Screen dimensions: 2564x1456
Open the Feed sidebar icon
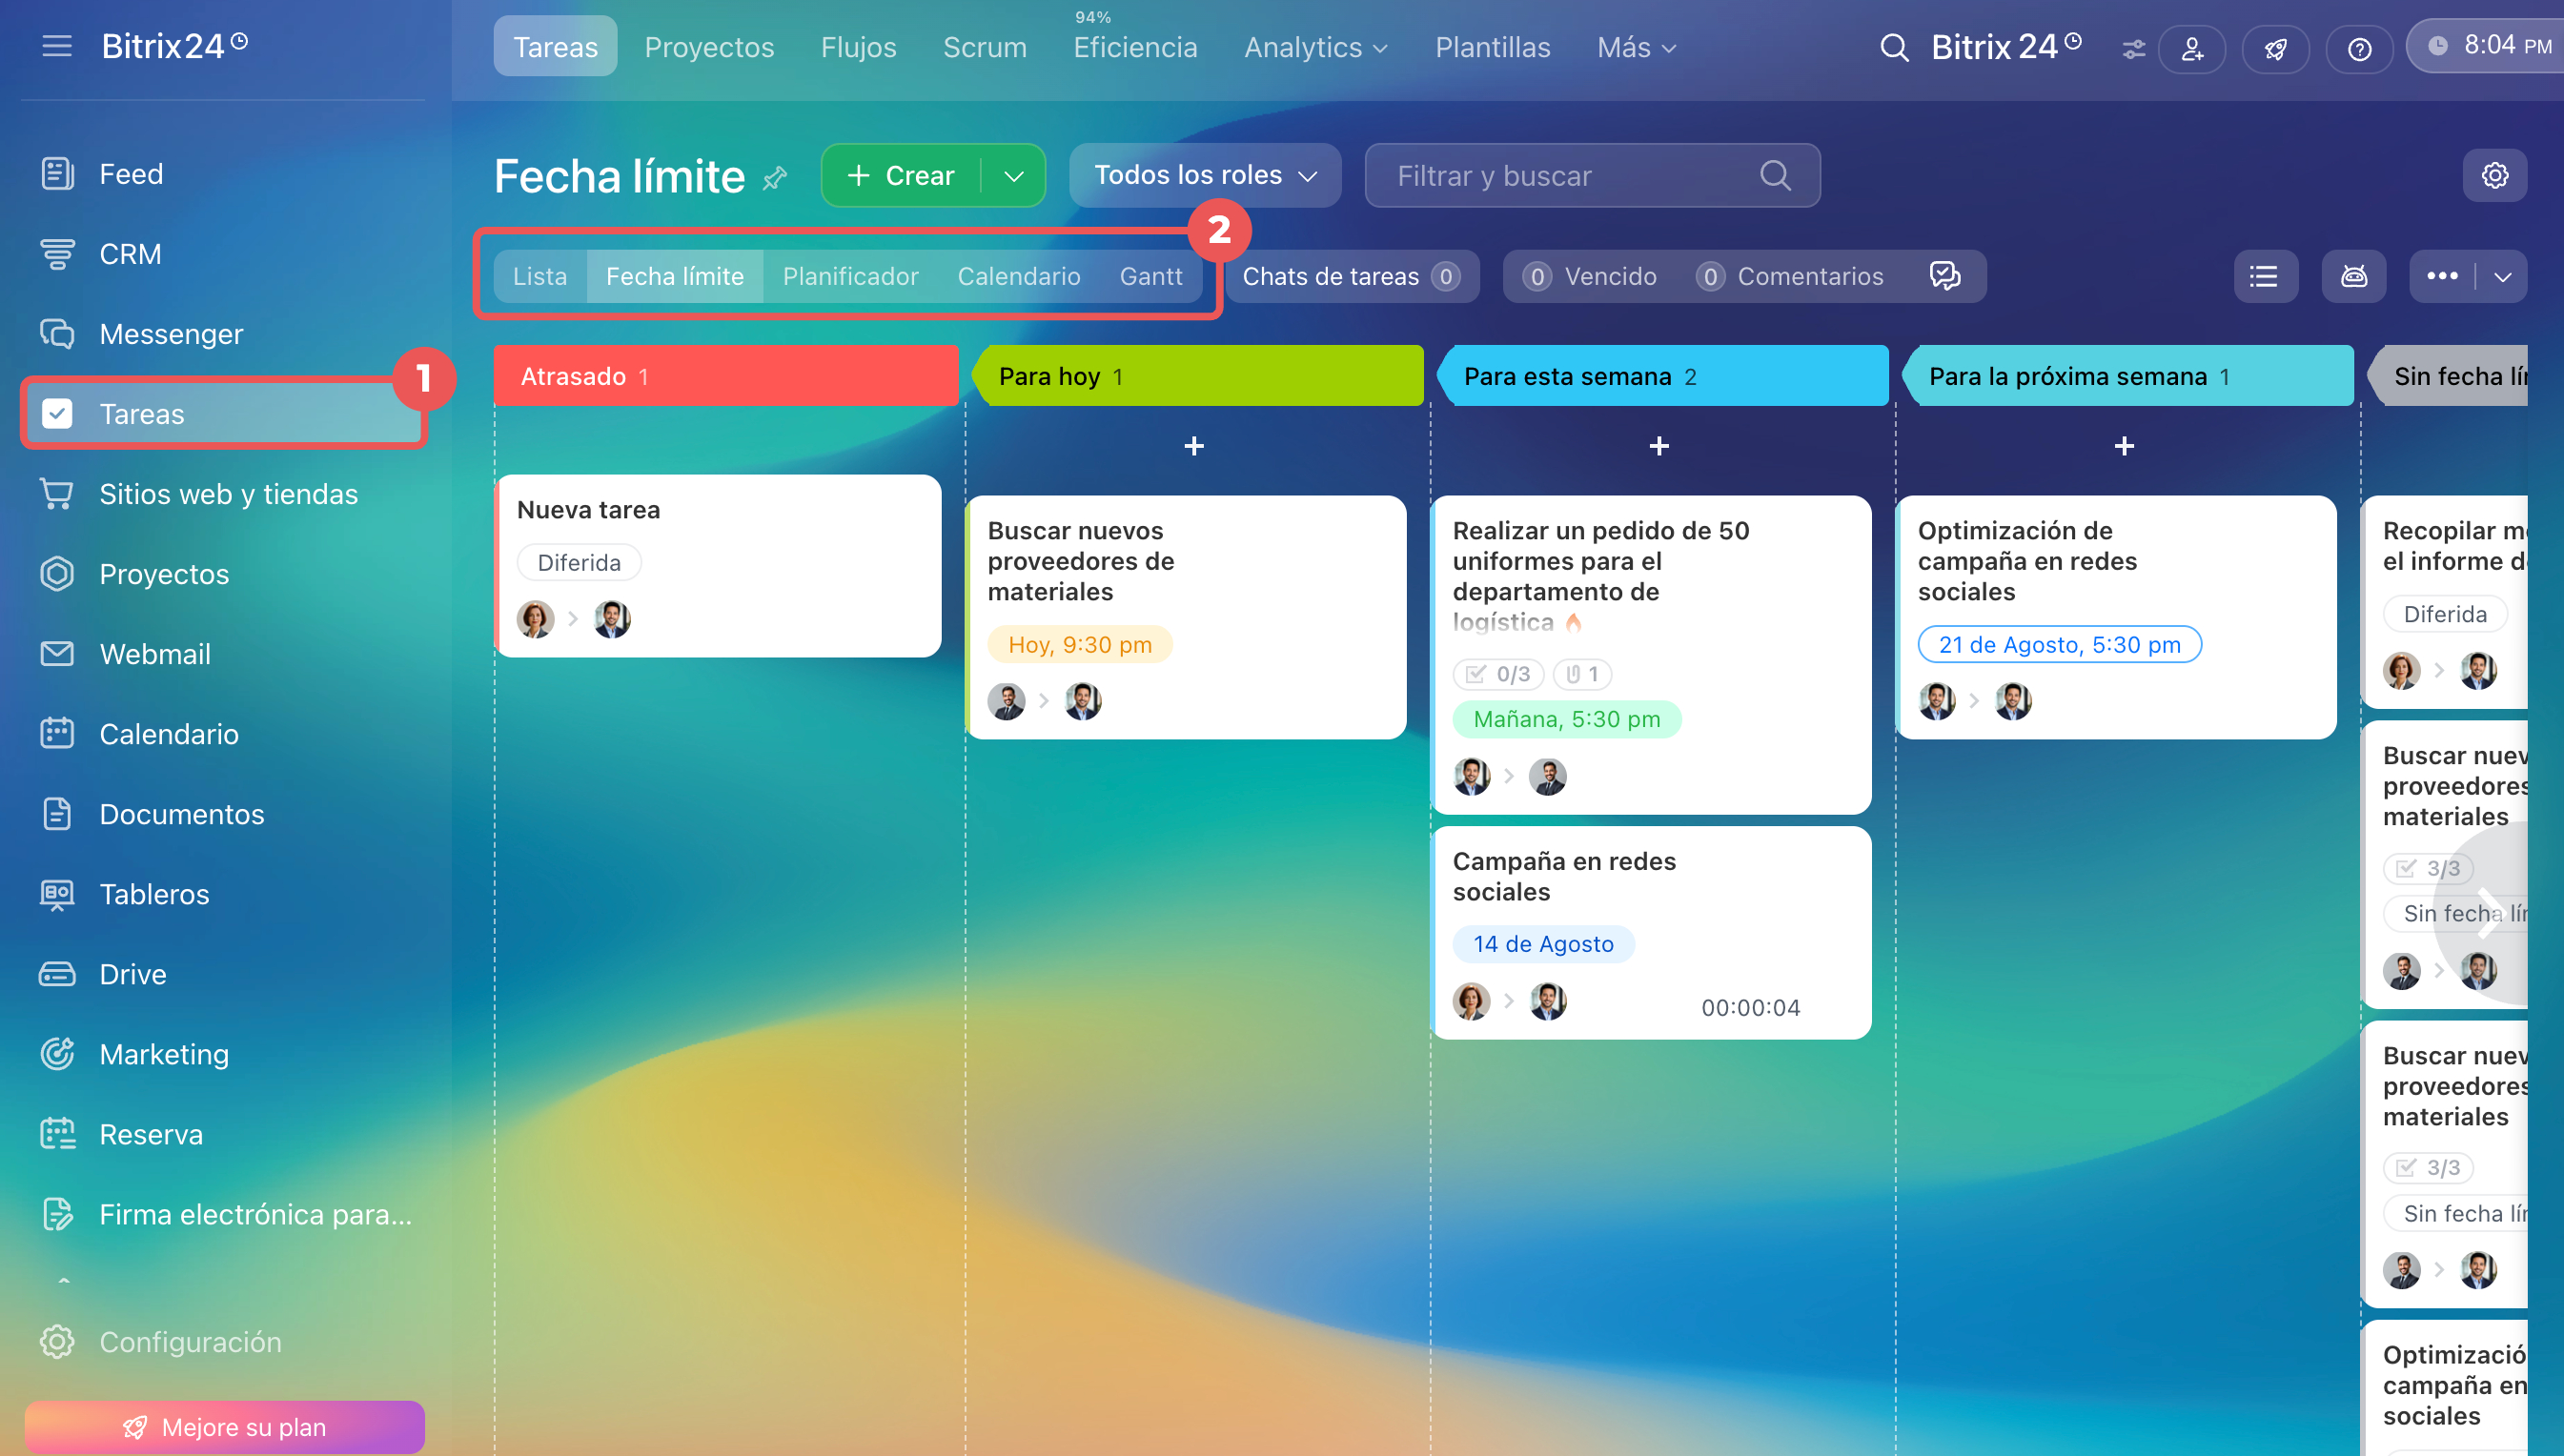(x=57, y=173)
